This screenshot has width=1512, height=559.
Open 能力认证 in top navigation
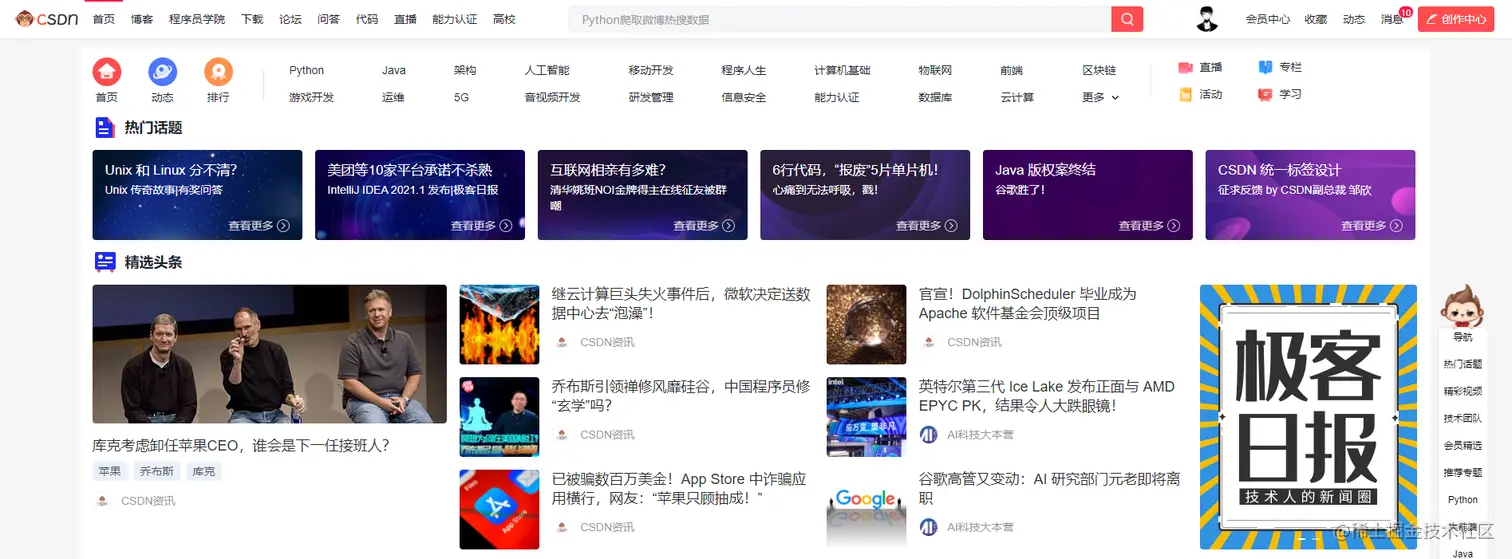(455, 19)
